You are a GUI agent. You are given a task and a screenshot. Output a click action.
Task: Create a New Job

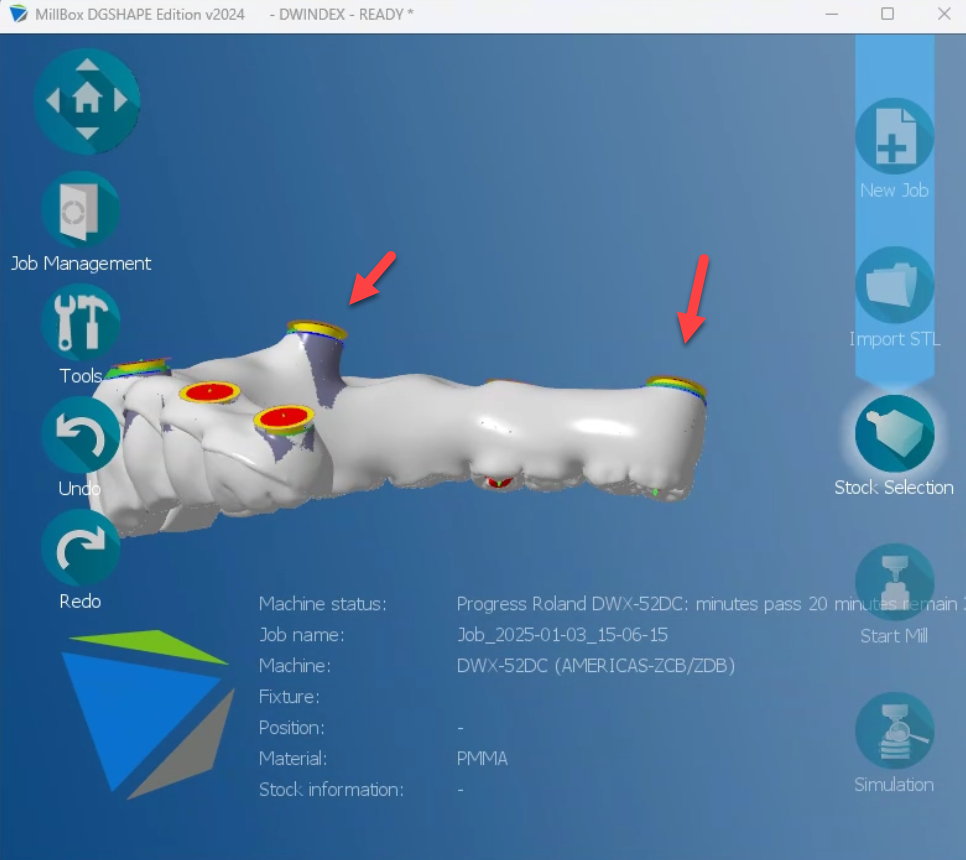(x=895, y=136)
